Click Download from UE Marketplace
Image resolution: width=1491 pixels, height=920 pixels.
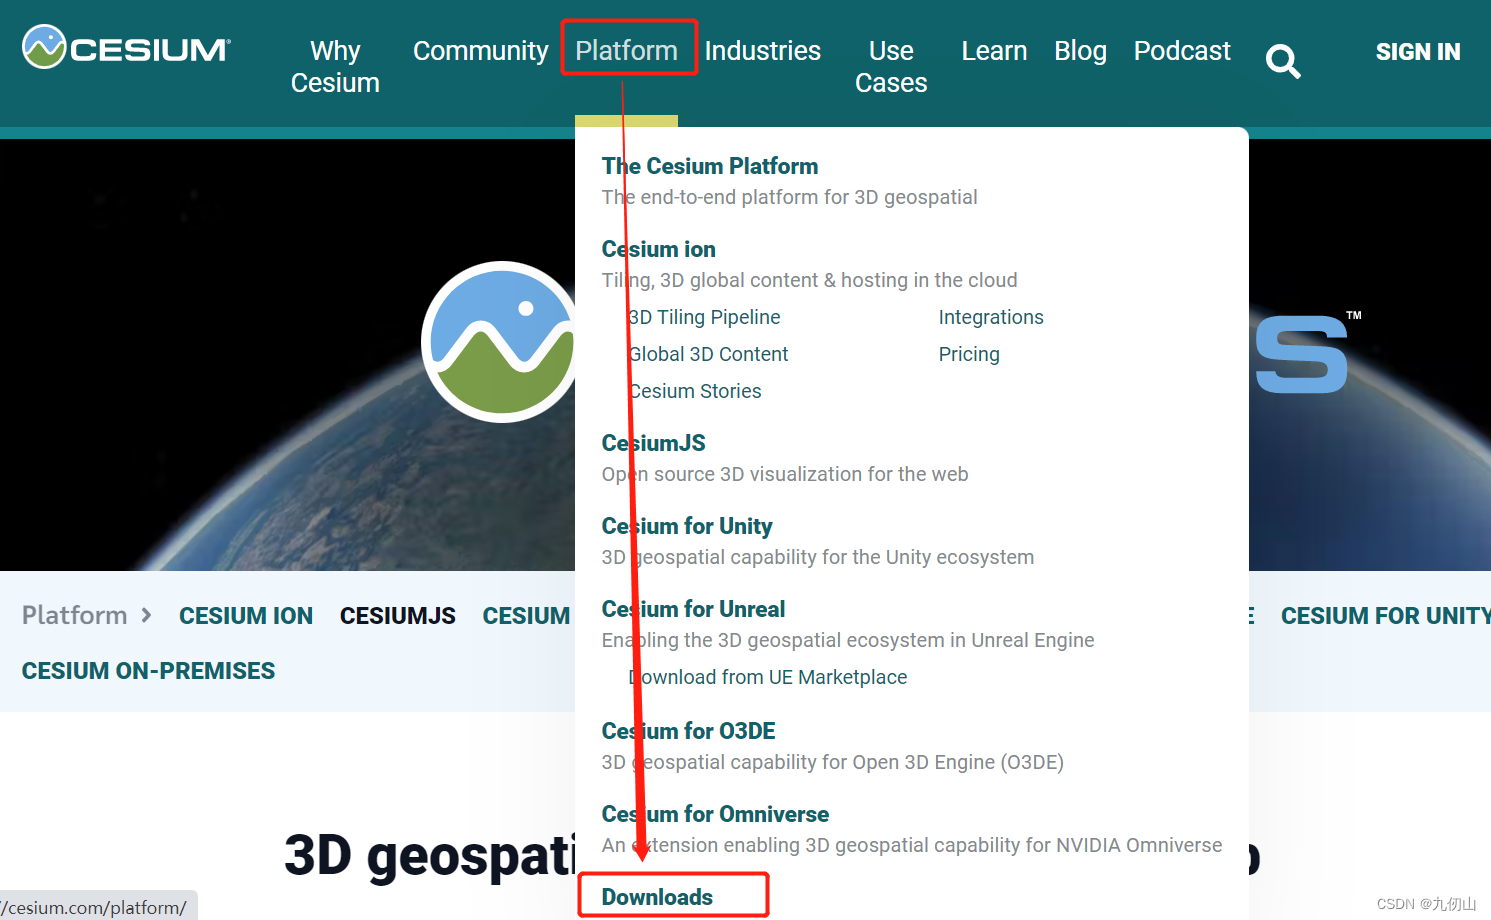[x=768, y=677]
